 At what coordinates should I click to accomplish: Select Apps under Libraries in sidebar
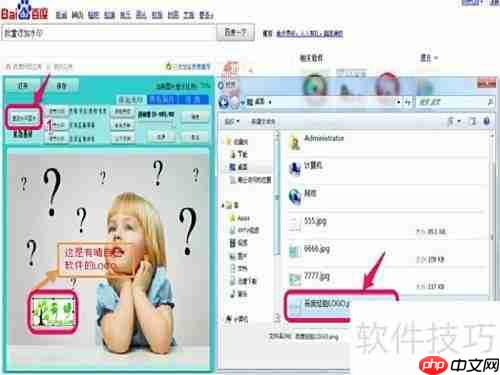coord(240,218)
